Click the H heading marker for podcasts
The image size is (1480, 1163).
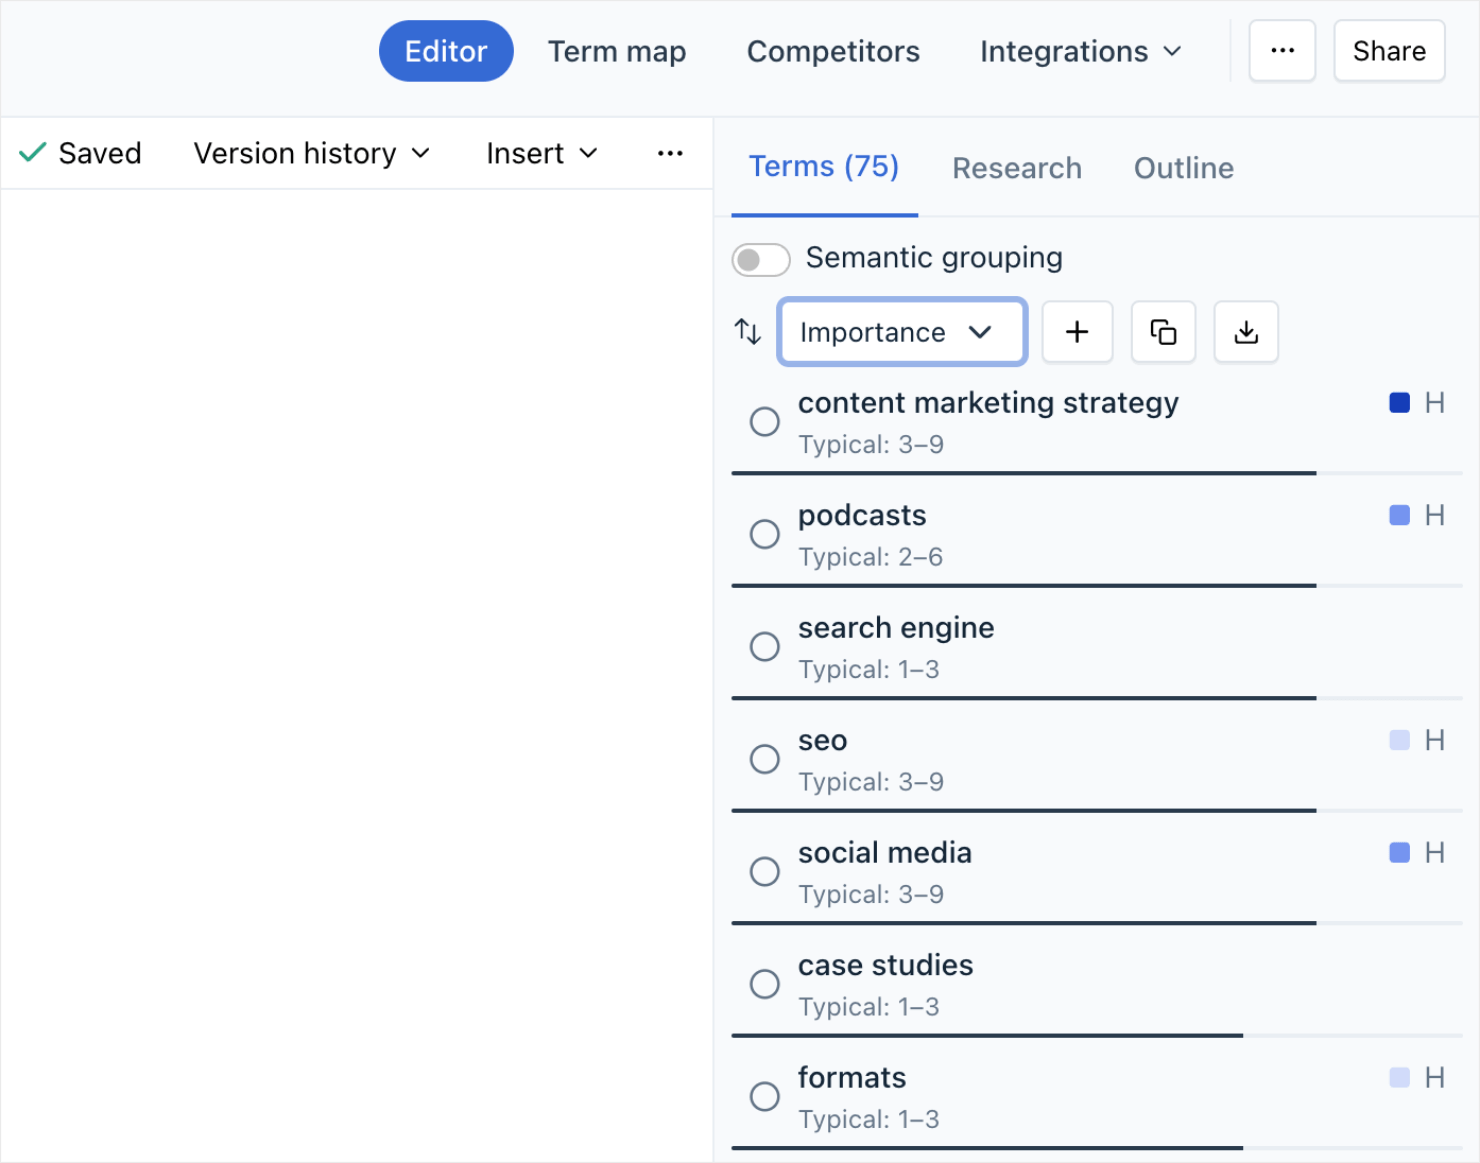[x=1434, y=516]
